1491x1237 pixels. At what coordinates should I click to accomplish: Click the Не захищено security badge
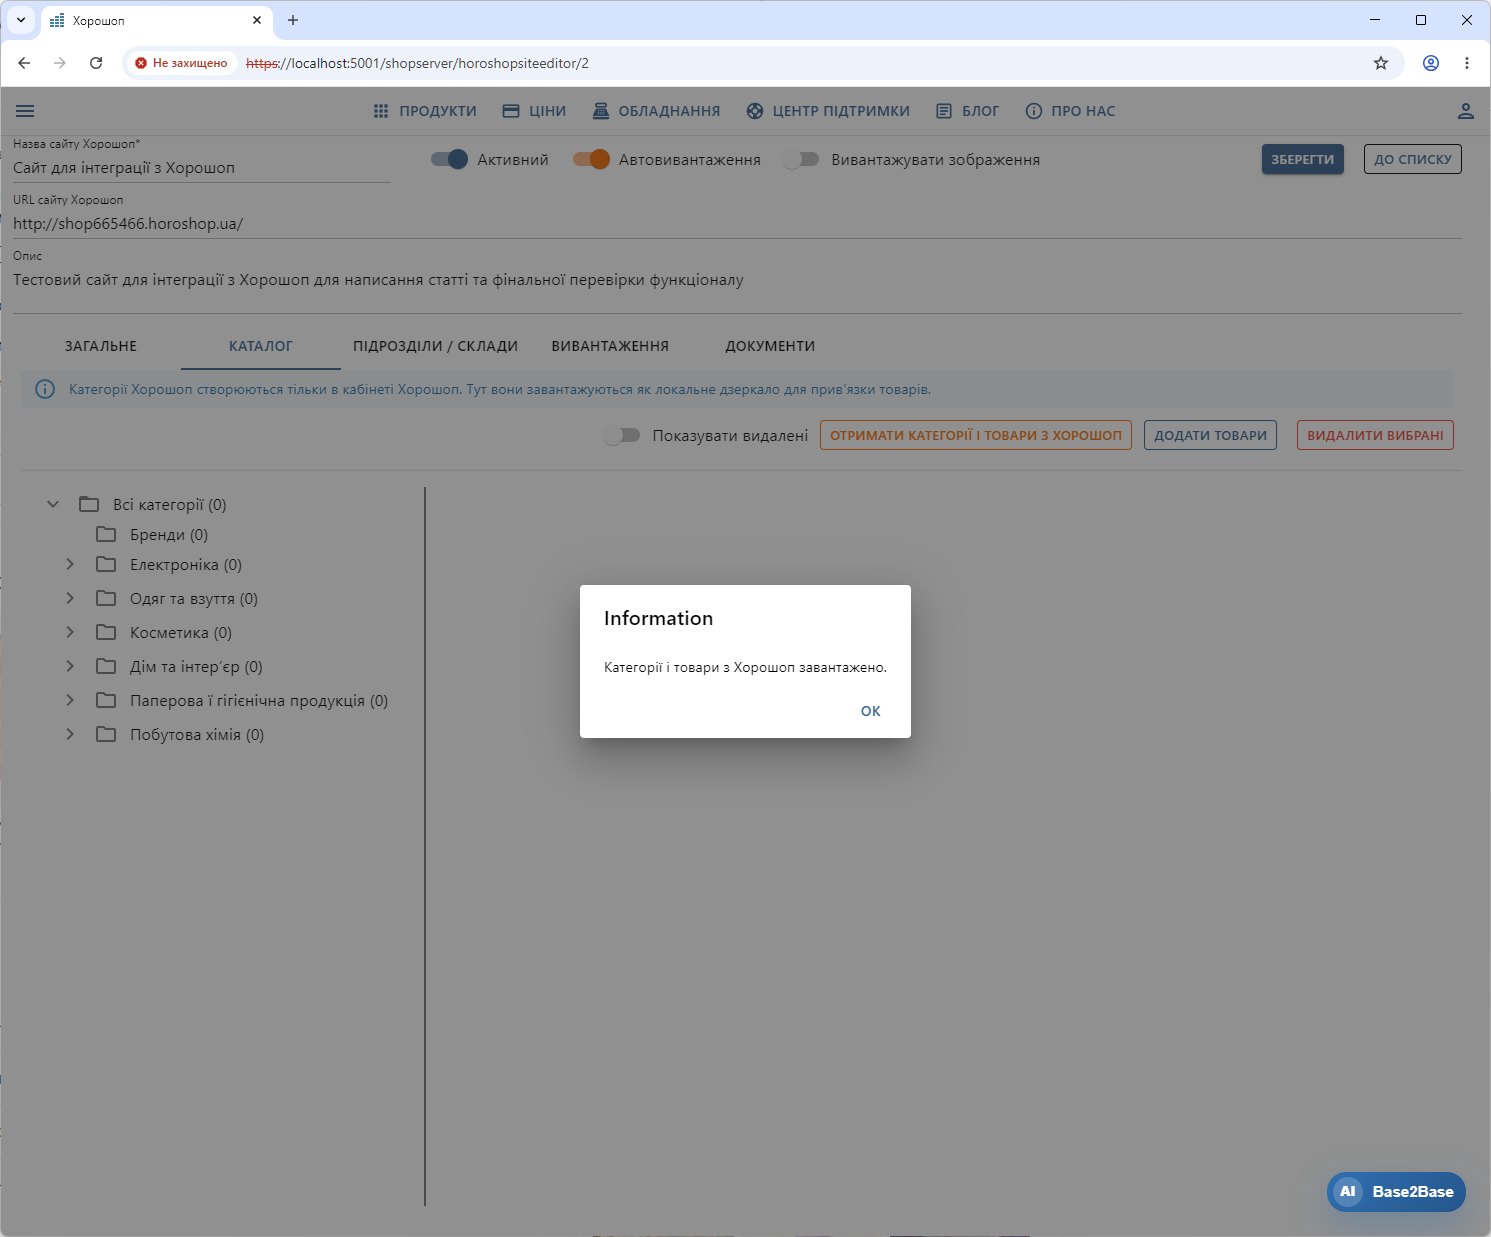pyautogui.click(x=181, y=63)
